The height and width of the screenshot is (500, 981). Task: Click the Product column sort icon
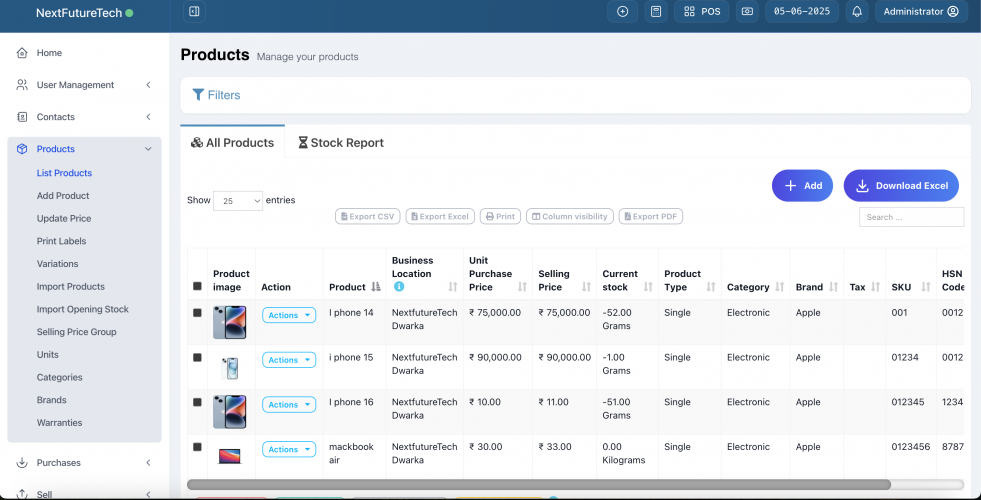375,287
